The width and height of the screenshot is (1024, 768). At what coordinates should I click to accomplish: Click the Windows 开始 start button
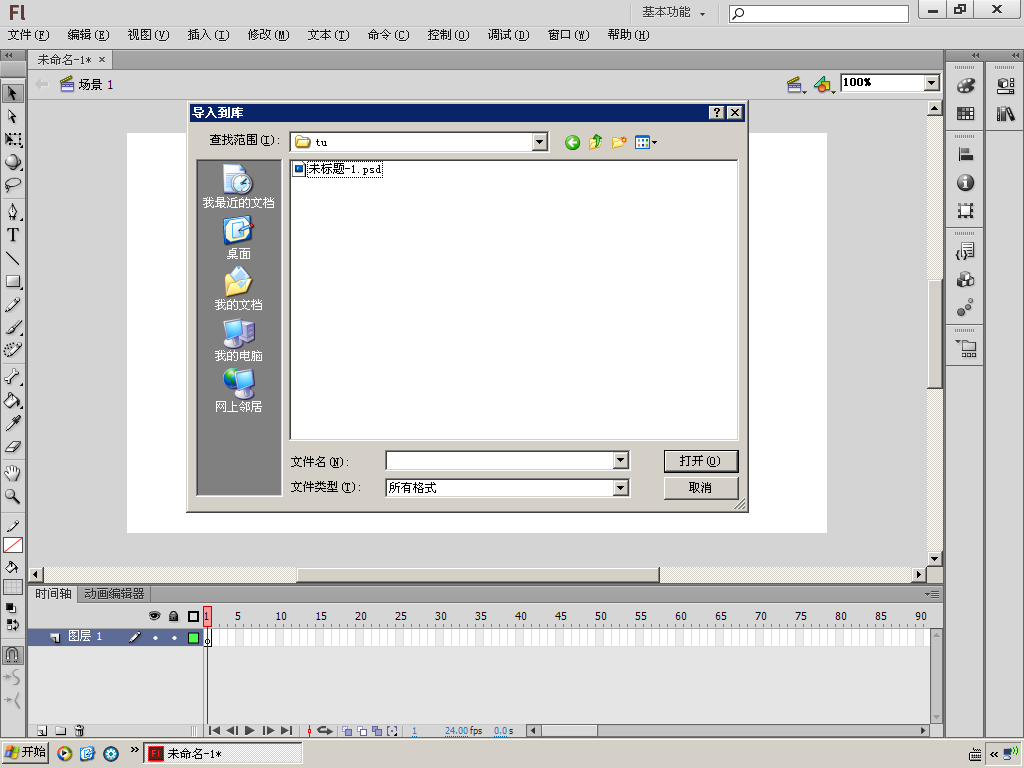tap(25, 752)
